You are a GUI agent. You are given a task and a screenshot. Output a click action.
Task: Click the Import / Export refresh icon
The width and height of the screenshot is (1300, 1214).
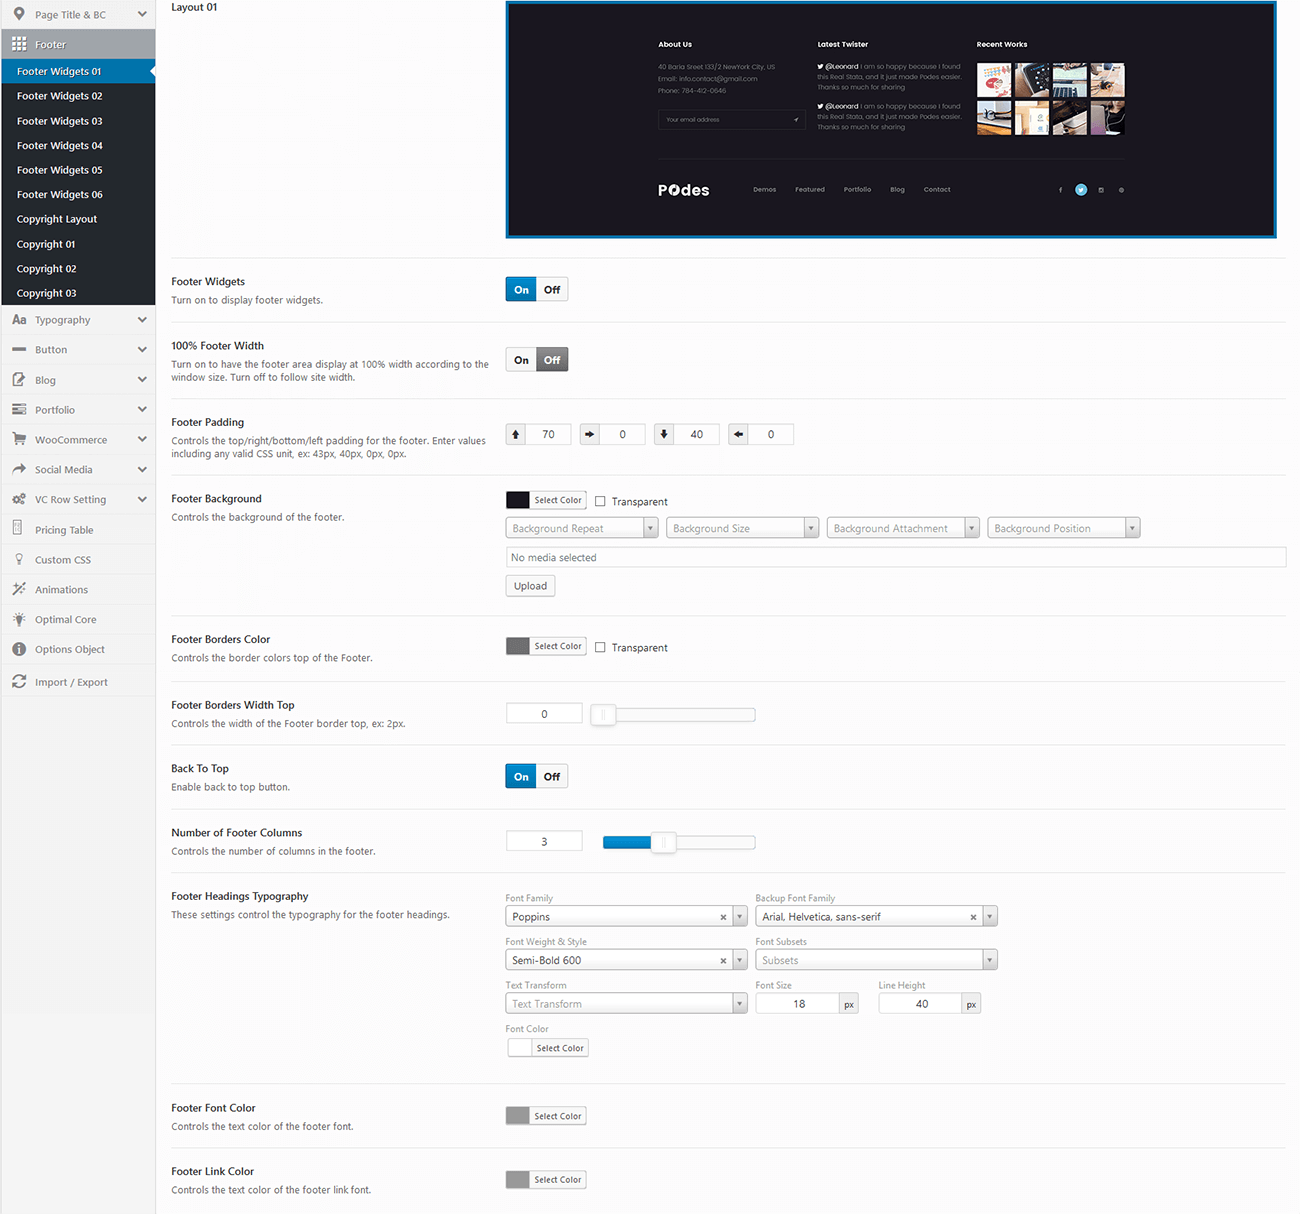pos(19,682)
